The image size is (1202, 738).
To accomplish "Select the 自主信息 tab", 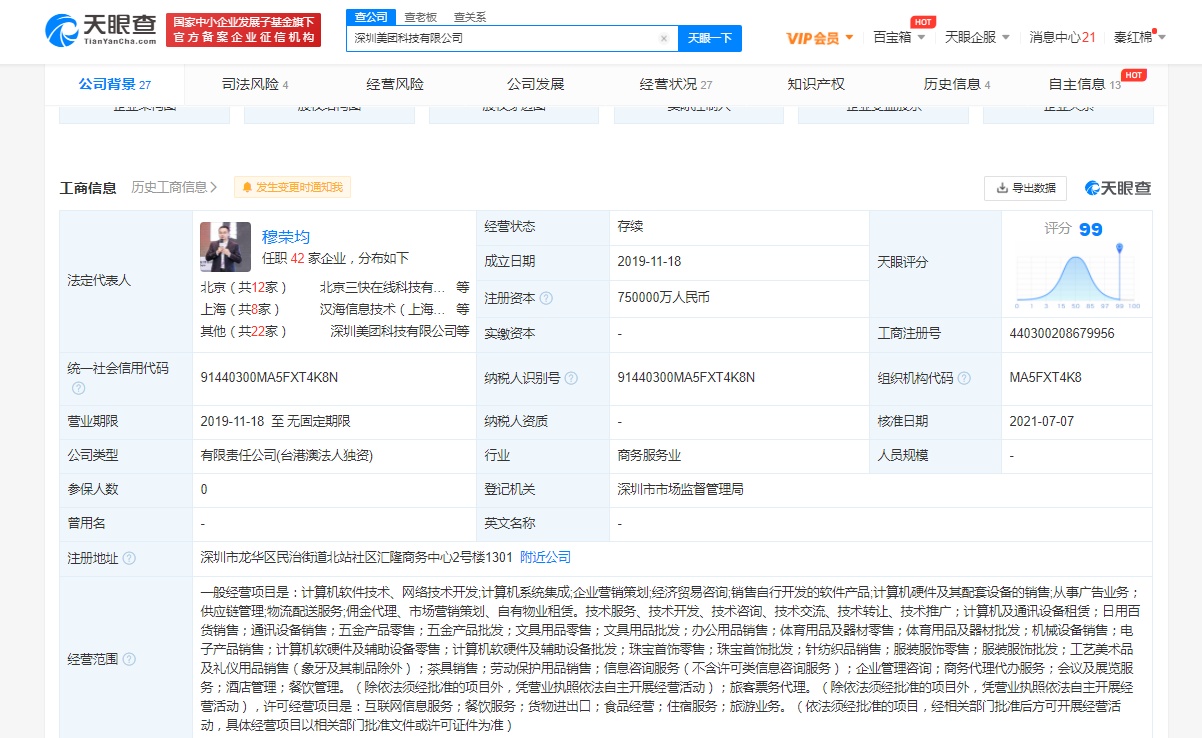I will [1084, 84].
